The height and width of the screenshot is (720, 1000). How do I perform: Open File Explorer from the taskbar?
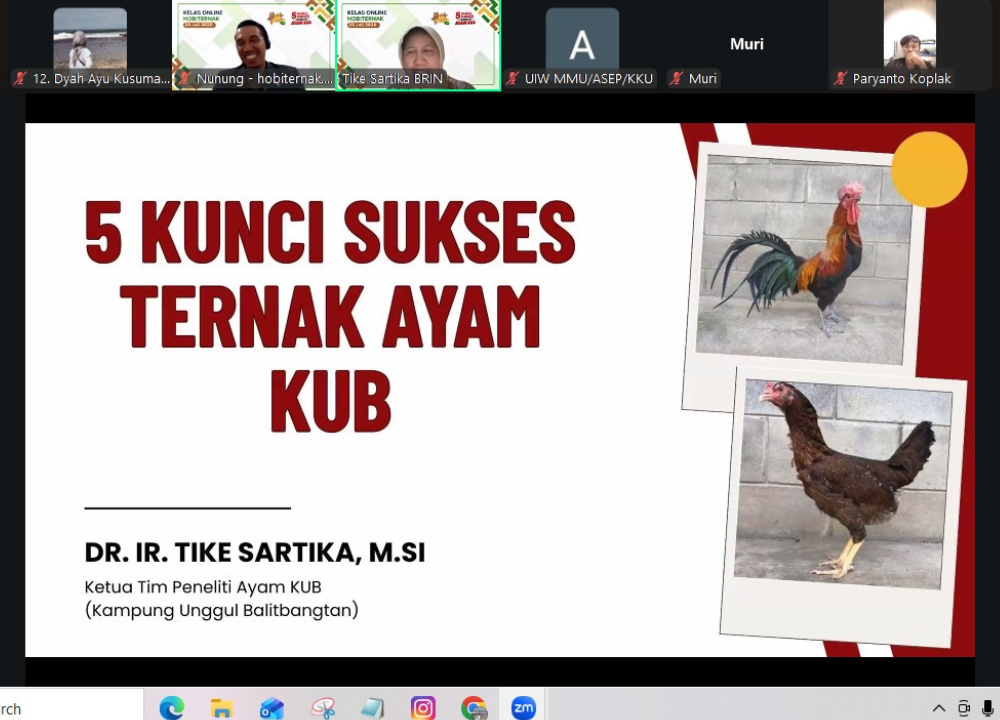pos(221,708)
